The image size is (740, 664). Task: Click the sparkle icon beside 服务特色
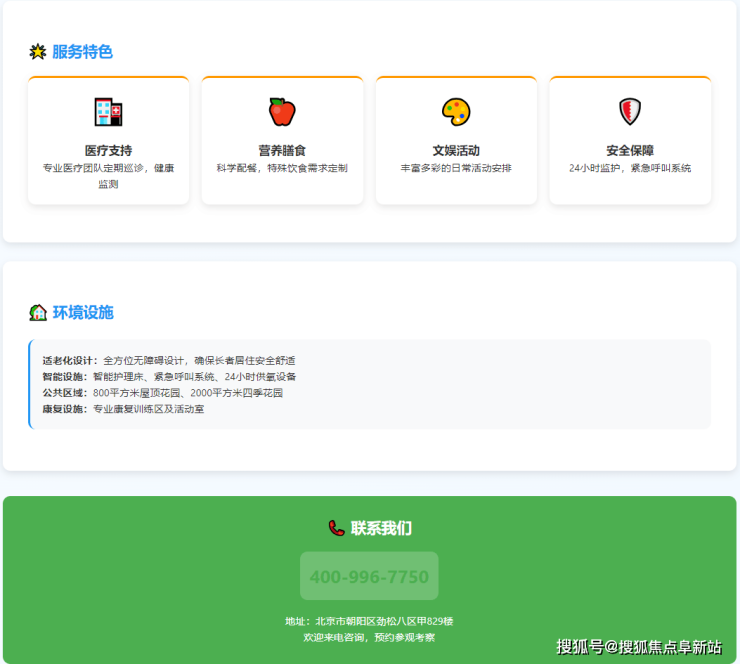pyautogui.click(x=38, y=52)
